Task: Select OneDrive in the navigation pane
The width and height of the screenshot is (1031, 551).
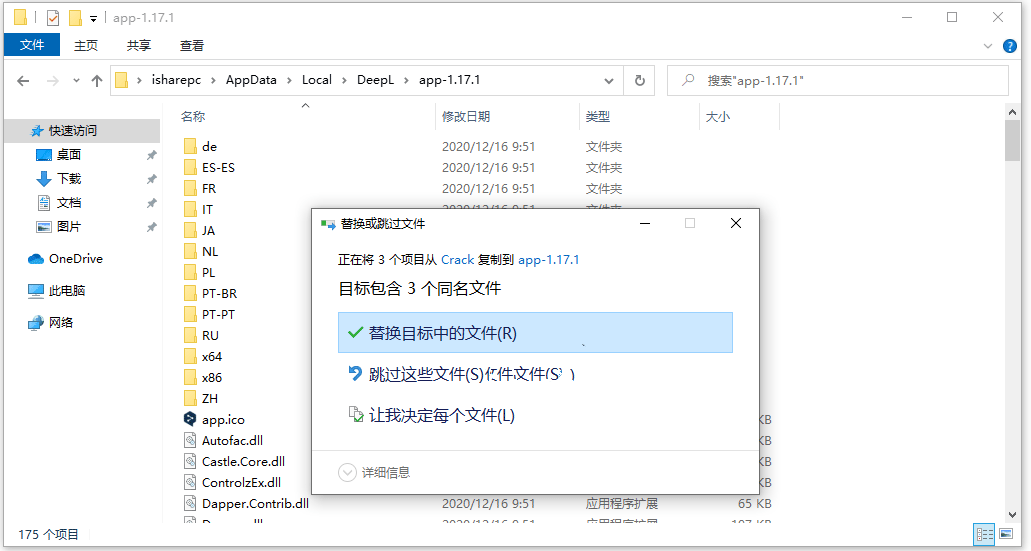Action: point(76,258)
